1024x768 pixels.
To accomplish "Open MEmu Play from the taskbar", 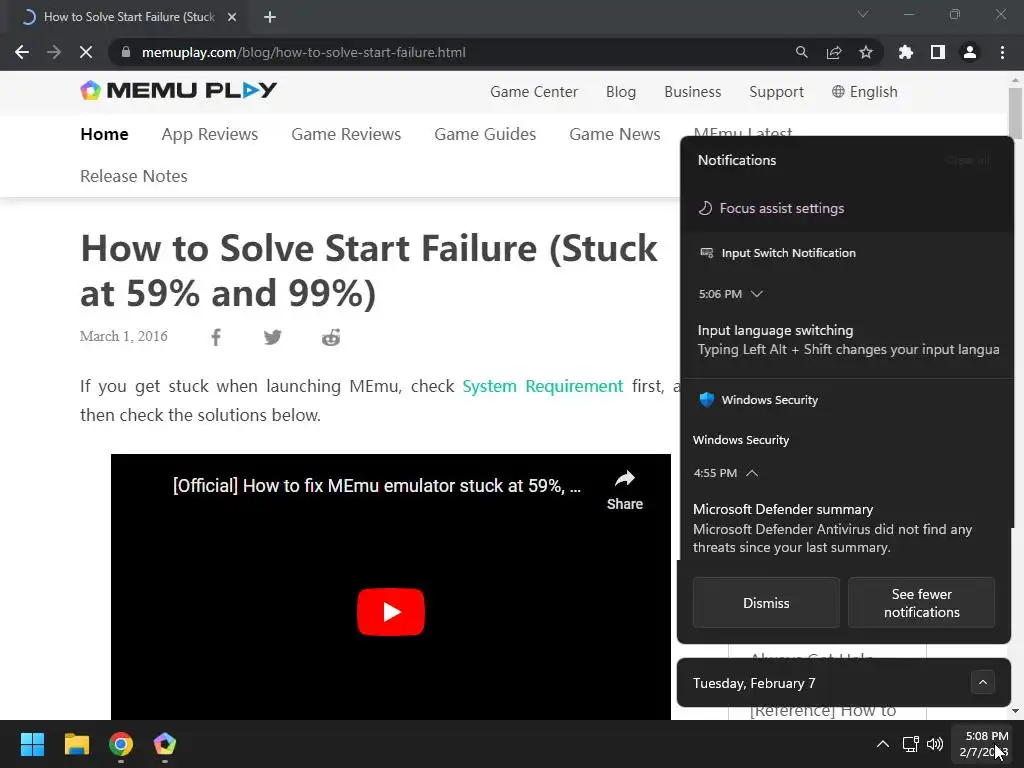I will coord(165,744).
